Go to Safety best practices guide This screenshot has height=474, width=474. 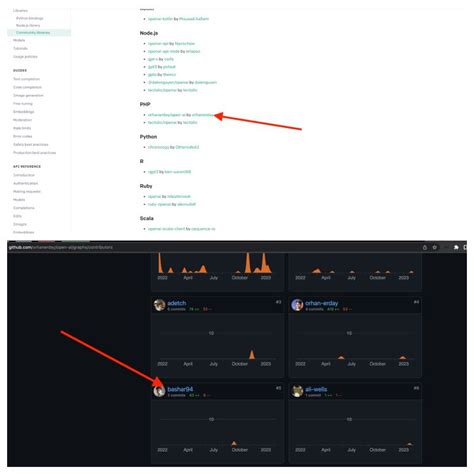31,144
